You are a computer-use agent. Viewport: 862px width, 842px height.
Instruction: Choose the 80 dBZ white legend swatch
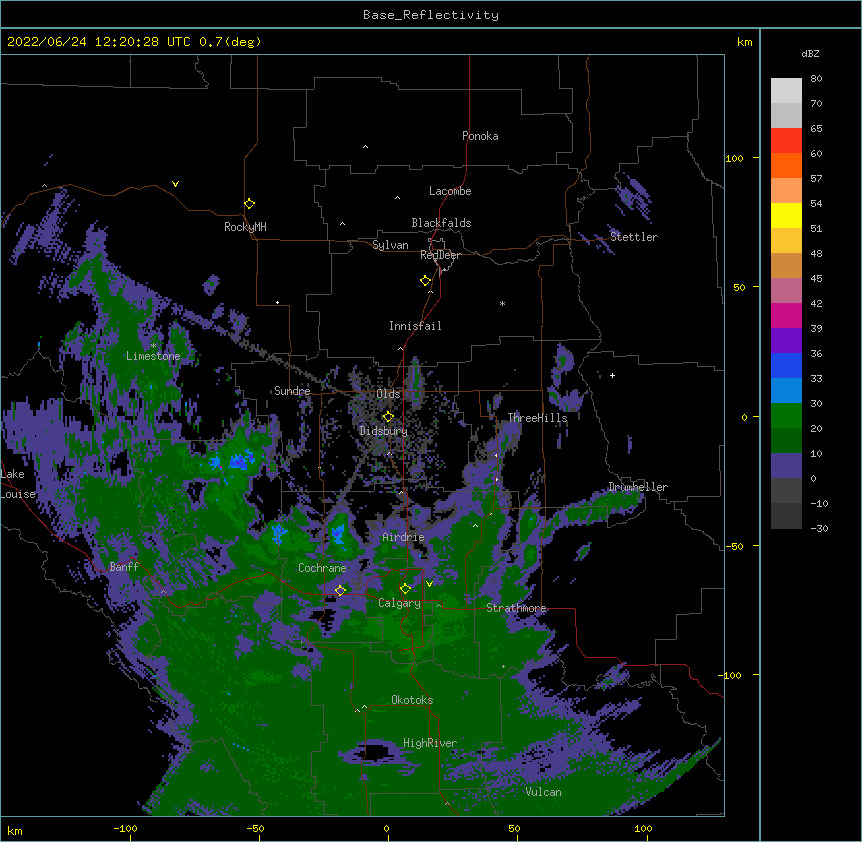coord(786,90)
